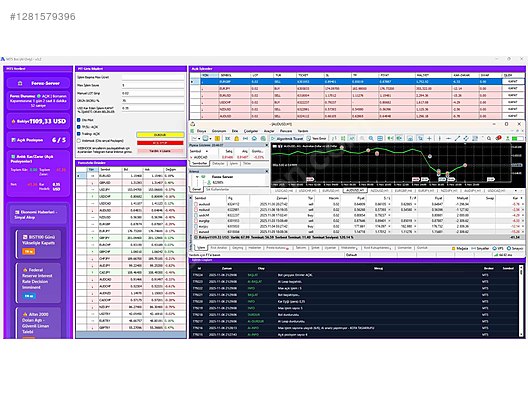Image resolution: width=528 pixels, height=396 pixels.
Task: Click the flame icon next to the balance
Action: coord(13,121)
